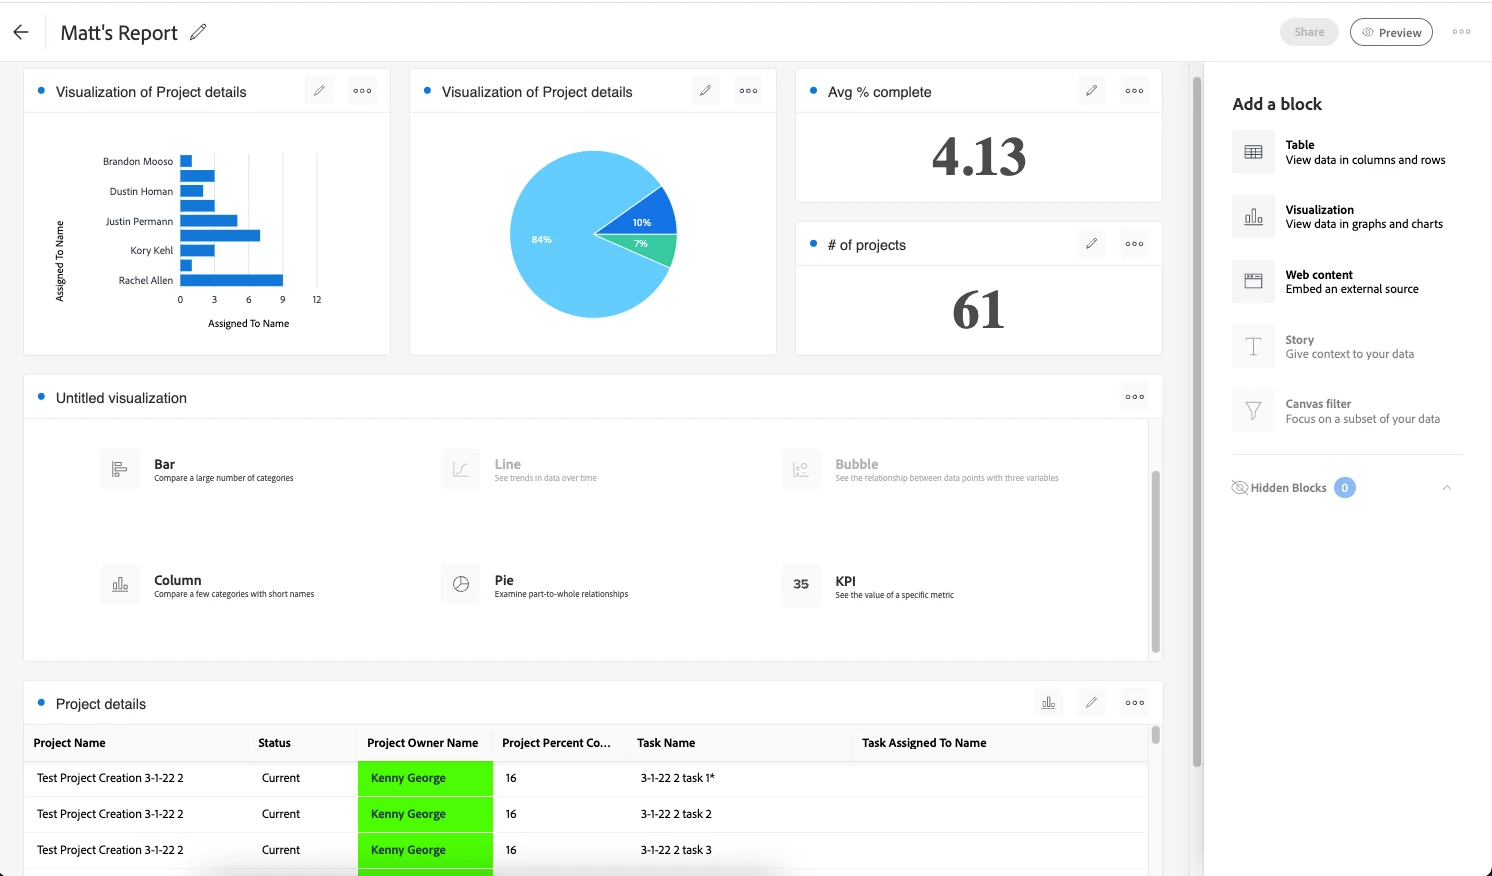The height and width of the screenshot is (876, 1492).
Task: Click the Task Name column header
Action: point(739,743)
